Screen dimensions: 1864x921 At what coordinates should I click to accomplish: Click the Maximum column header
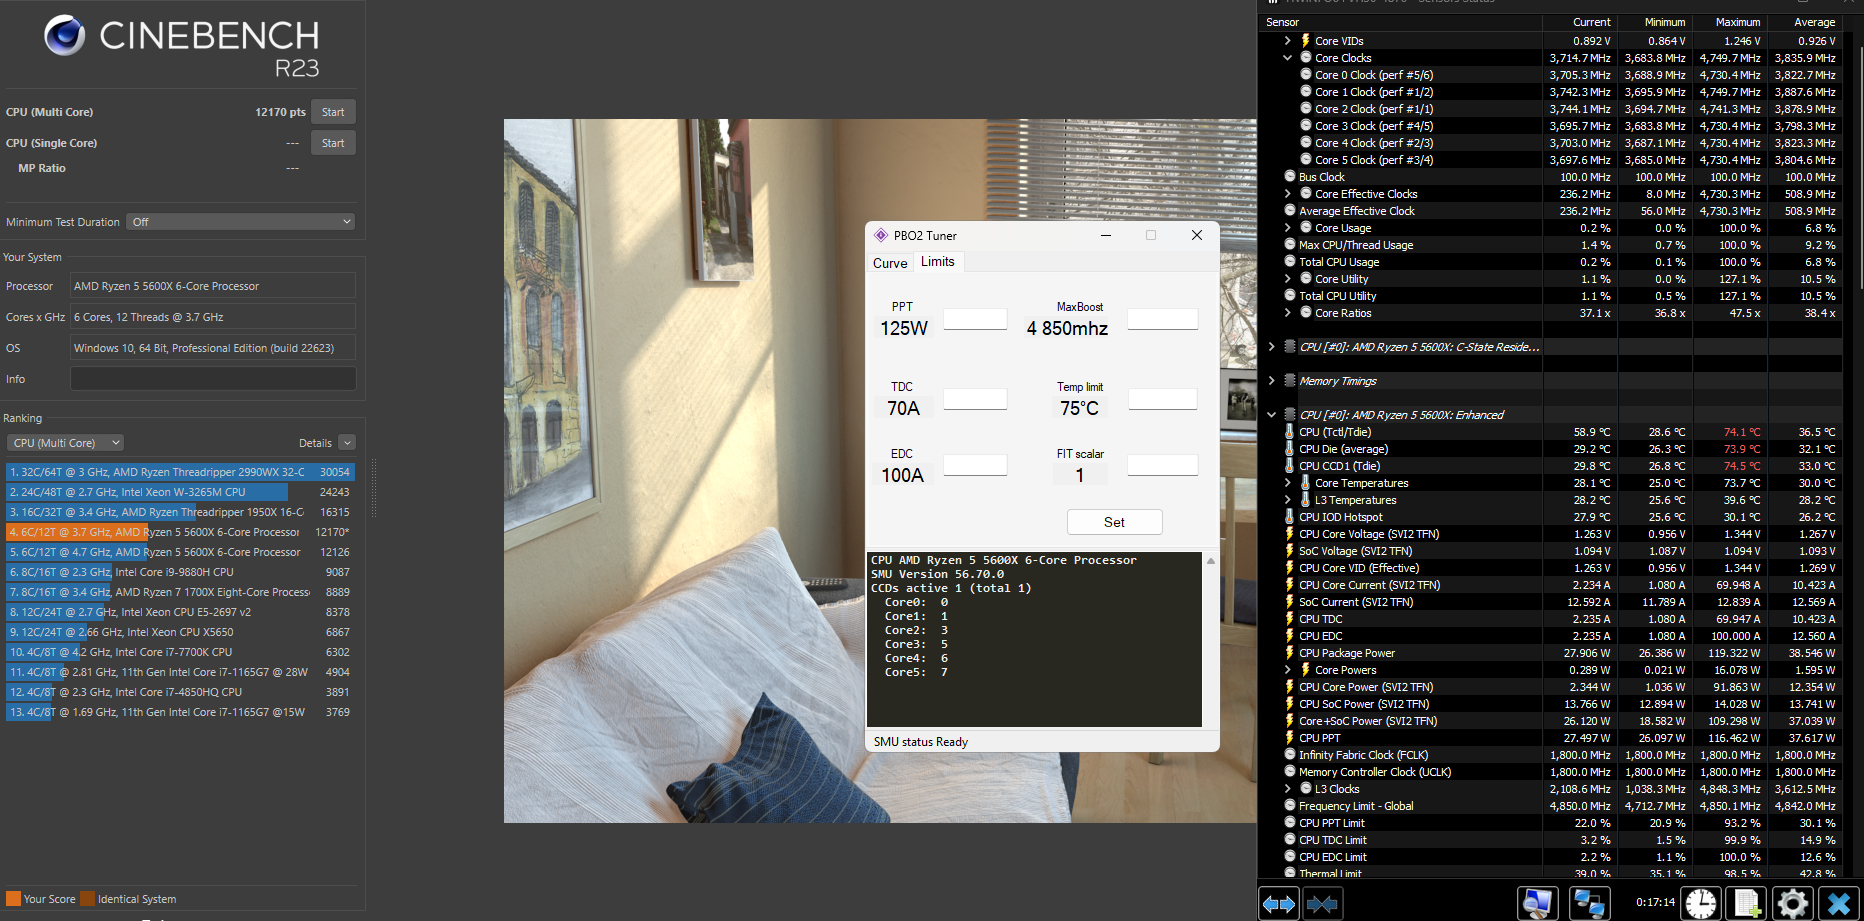click(1729, 22)
